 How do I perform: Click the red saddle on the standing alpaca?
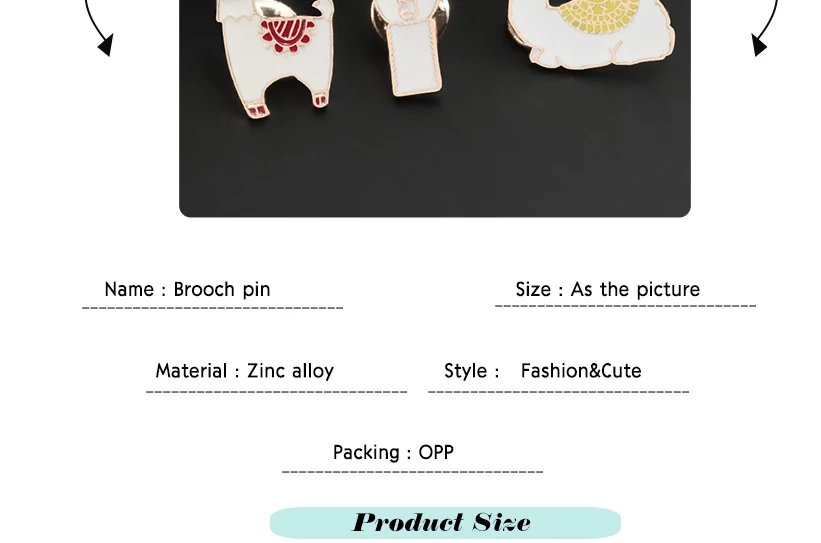287,36
